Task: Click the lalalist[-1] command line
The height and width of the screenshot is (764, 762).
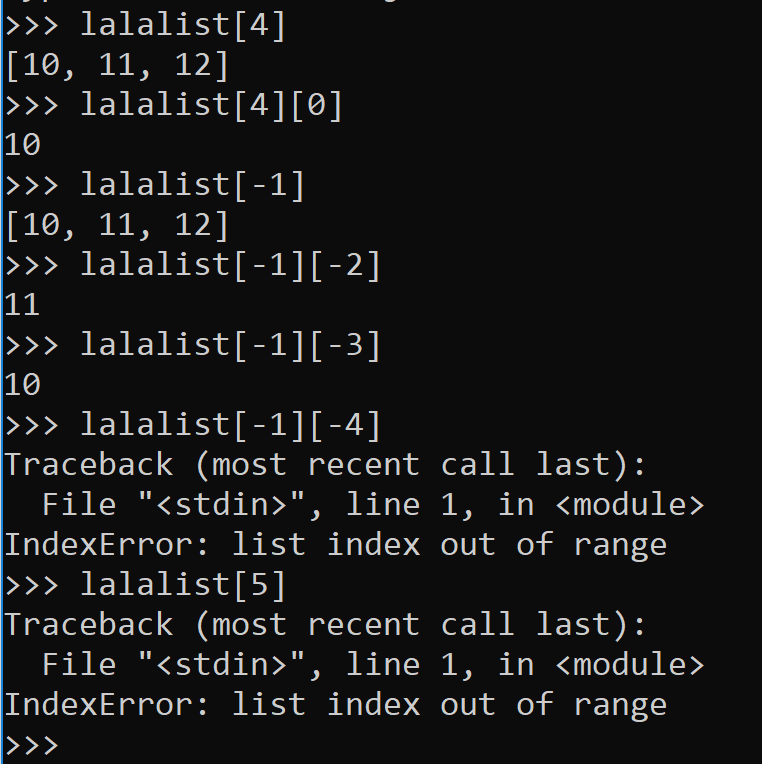Action: click(192, 185)
